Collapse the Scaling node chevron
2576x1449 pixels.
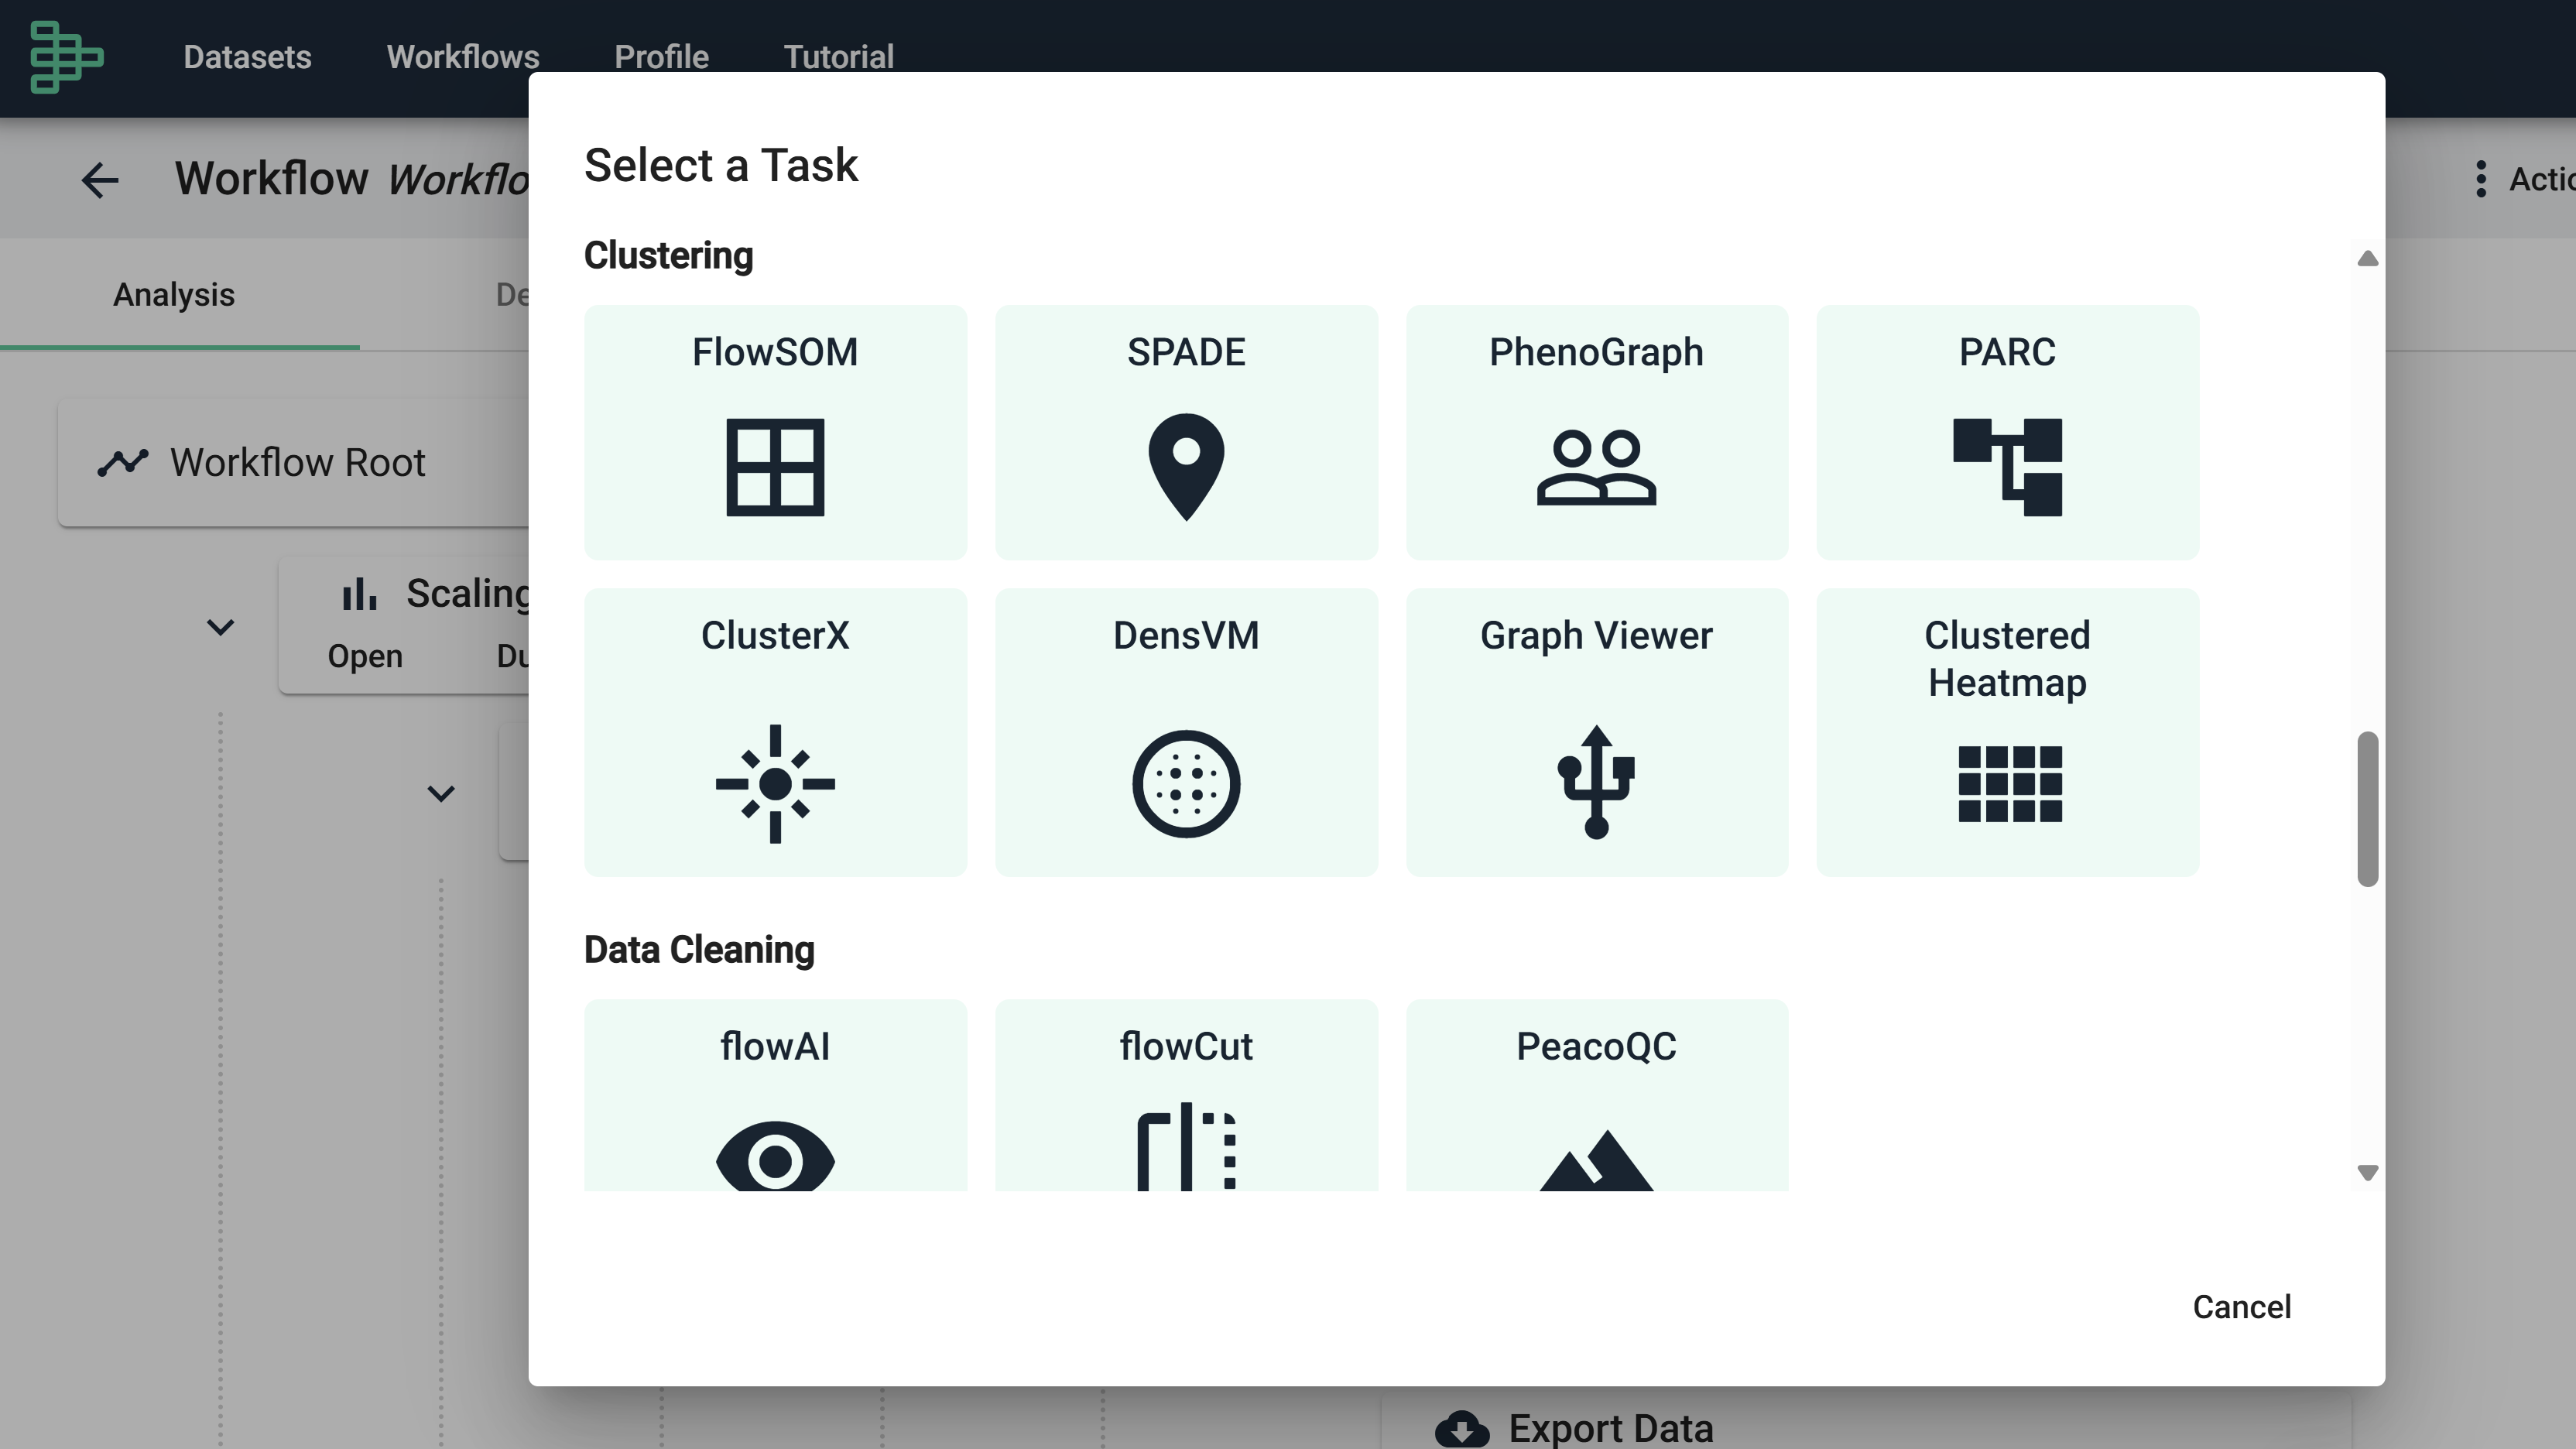point(220,627)
